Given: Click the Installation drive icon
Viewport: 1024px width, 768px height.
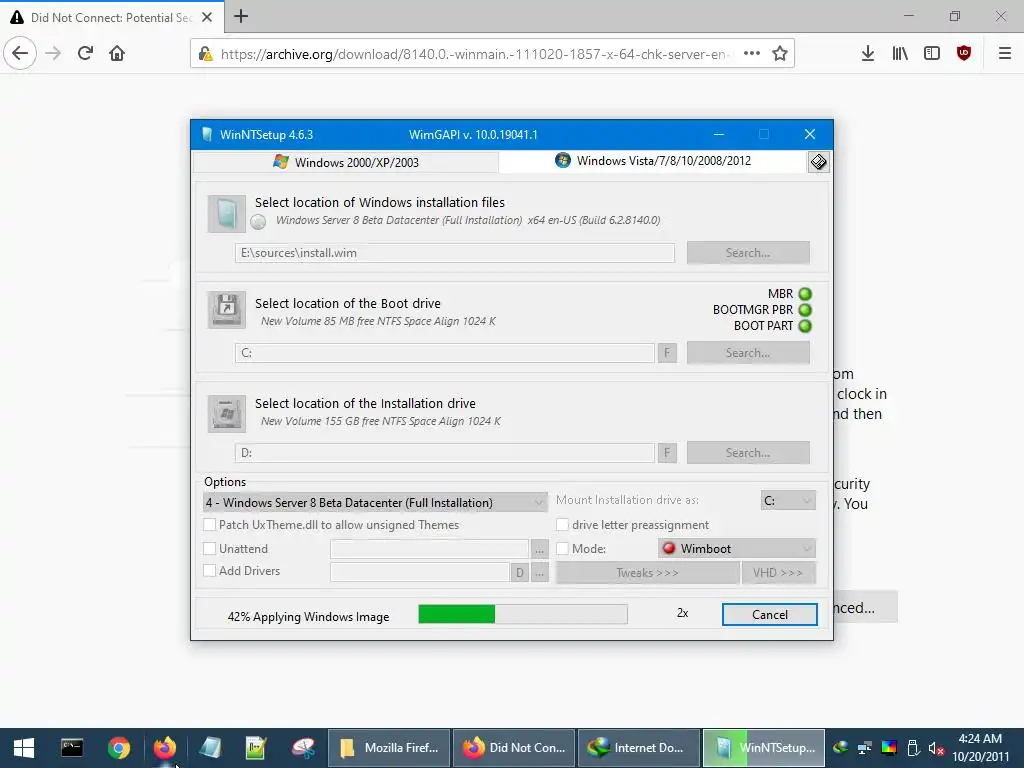Looking at the screenshot, I should [x=227, y=413].
